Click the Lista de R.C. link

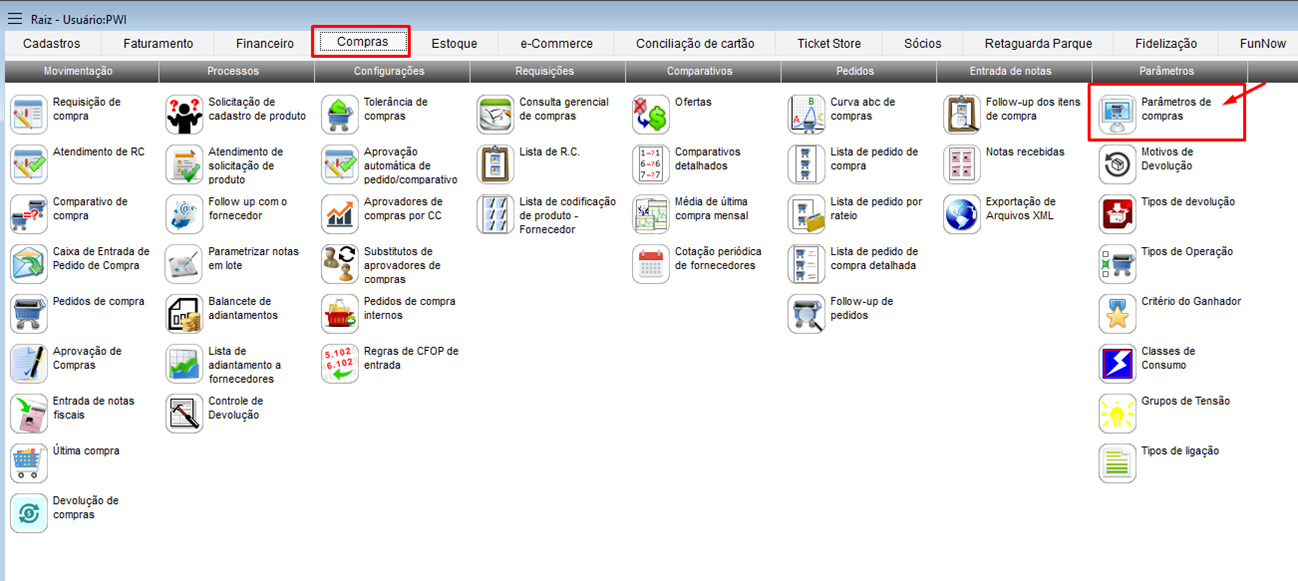pyautogui.click(x=549, y=152)
